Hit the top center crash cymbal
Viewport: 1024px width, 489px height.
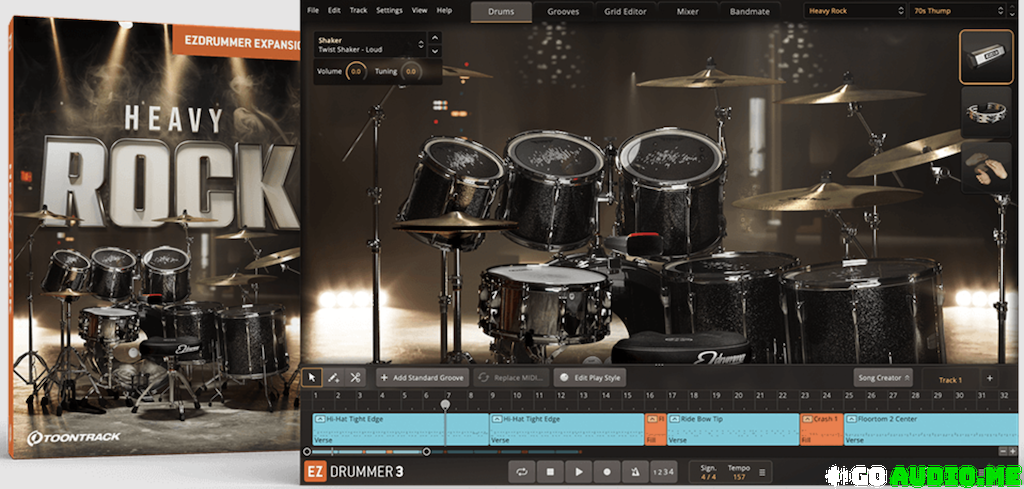tap(710, 80)
